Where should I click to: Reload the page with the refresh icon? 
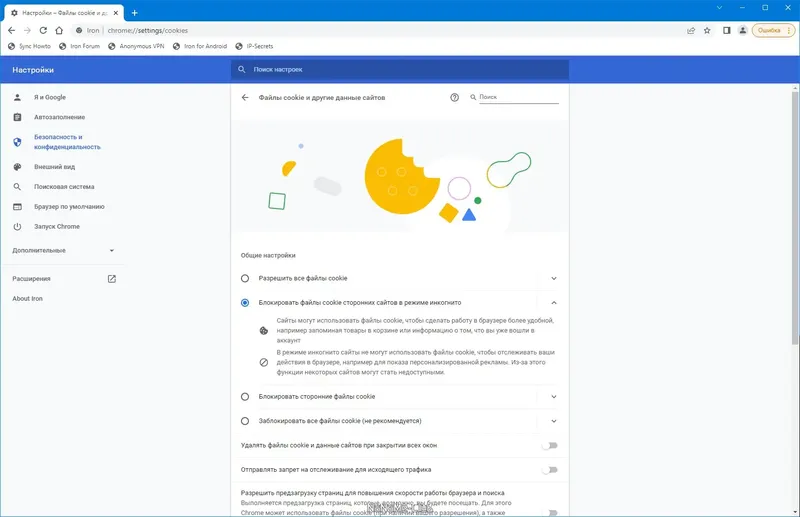coord(43,31)
